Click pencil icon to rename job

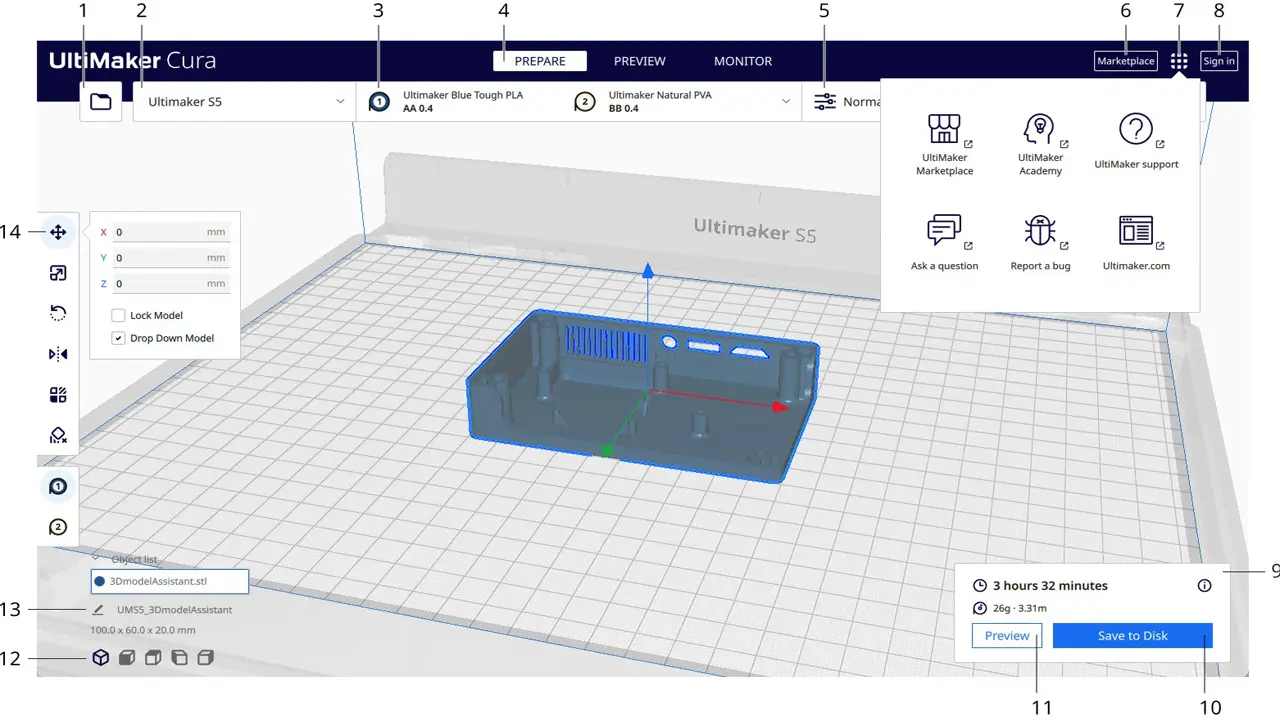coord(98,609)
